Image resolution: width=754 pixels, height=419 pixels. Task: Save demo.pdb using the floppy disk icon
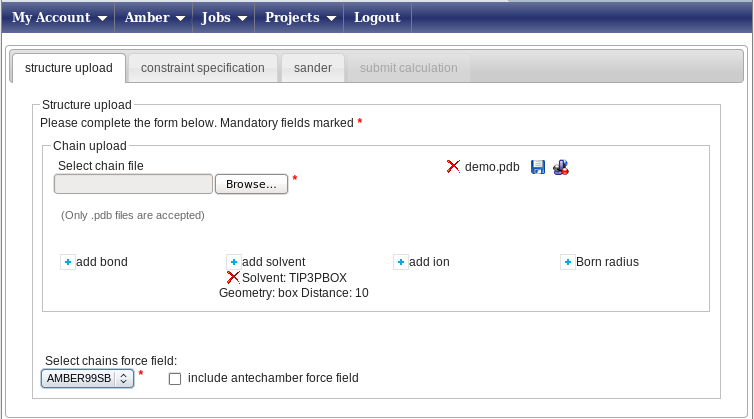(x=538, y=167)
